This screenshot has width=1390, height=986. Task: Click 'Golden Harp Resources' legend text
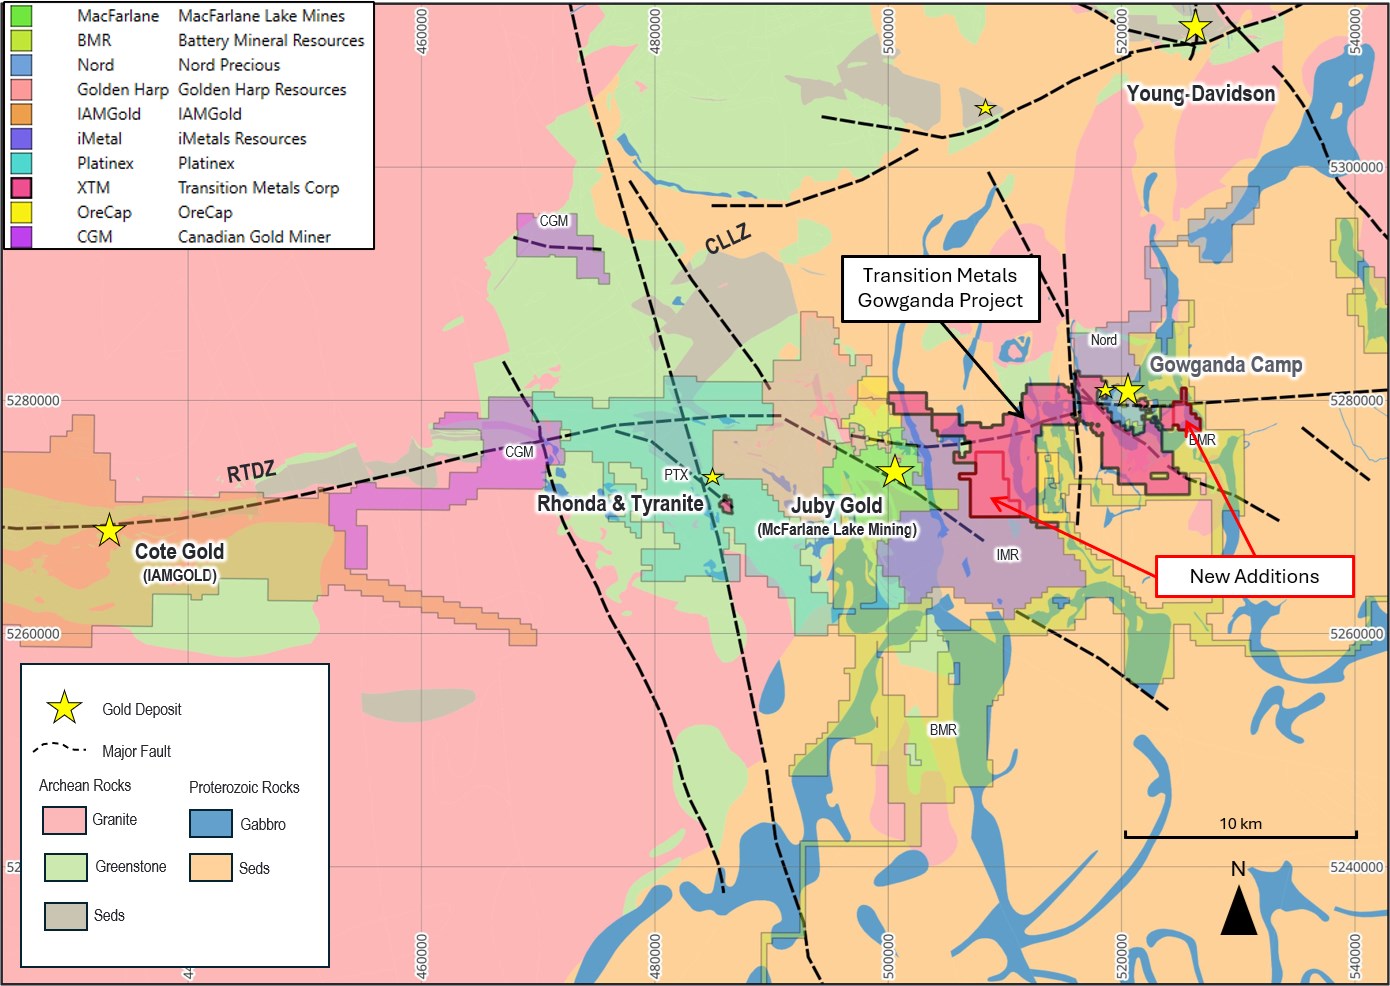click(x=262, y=90)
